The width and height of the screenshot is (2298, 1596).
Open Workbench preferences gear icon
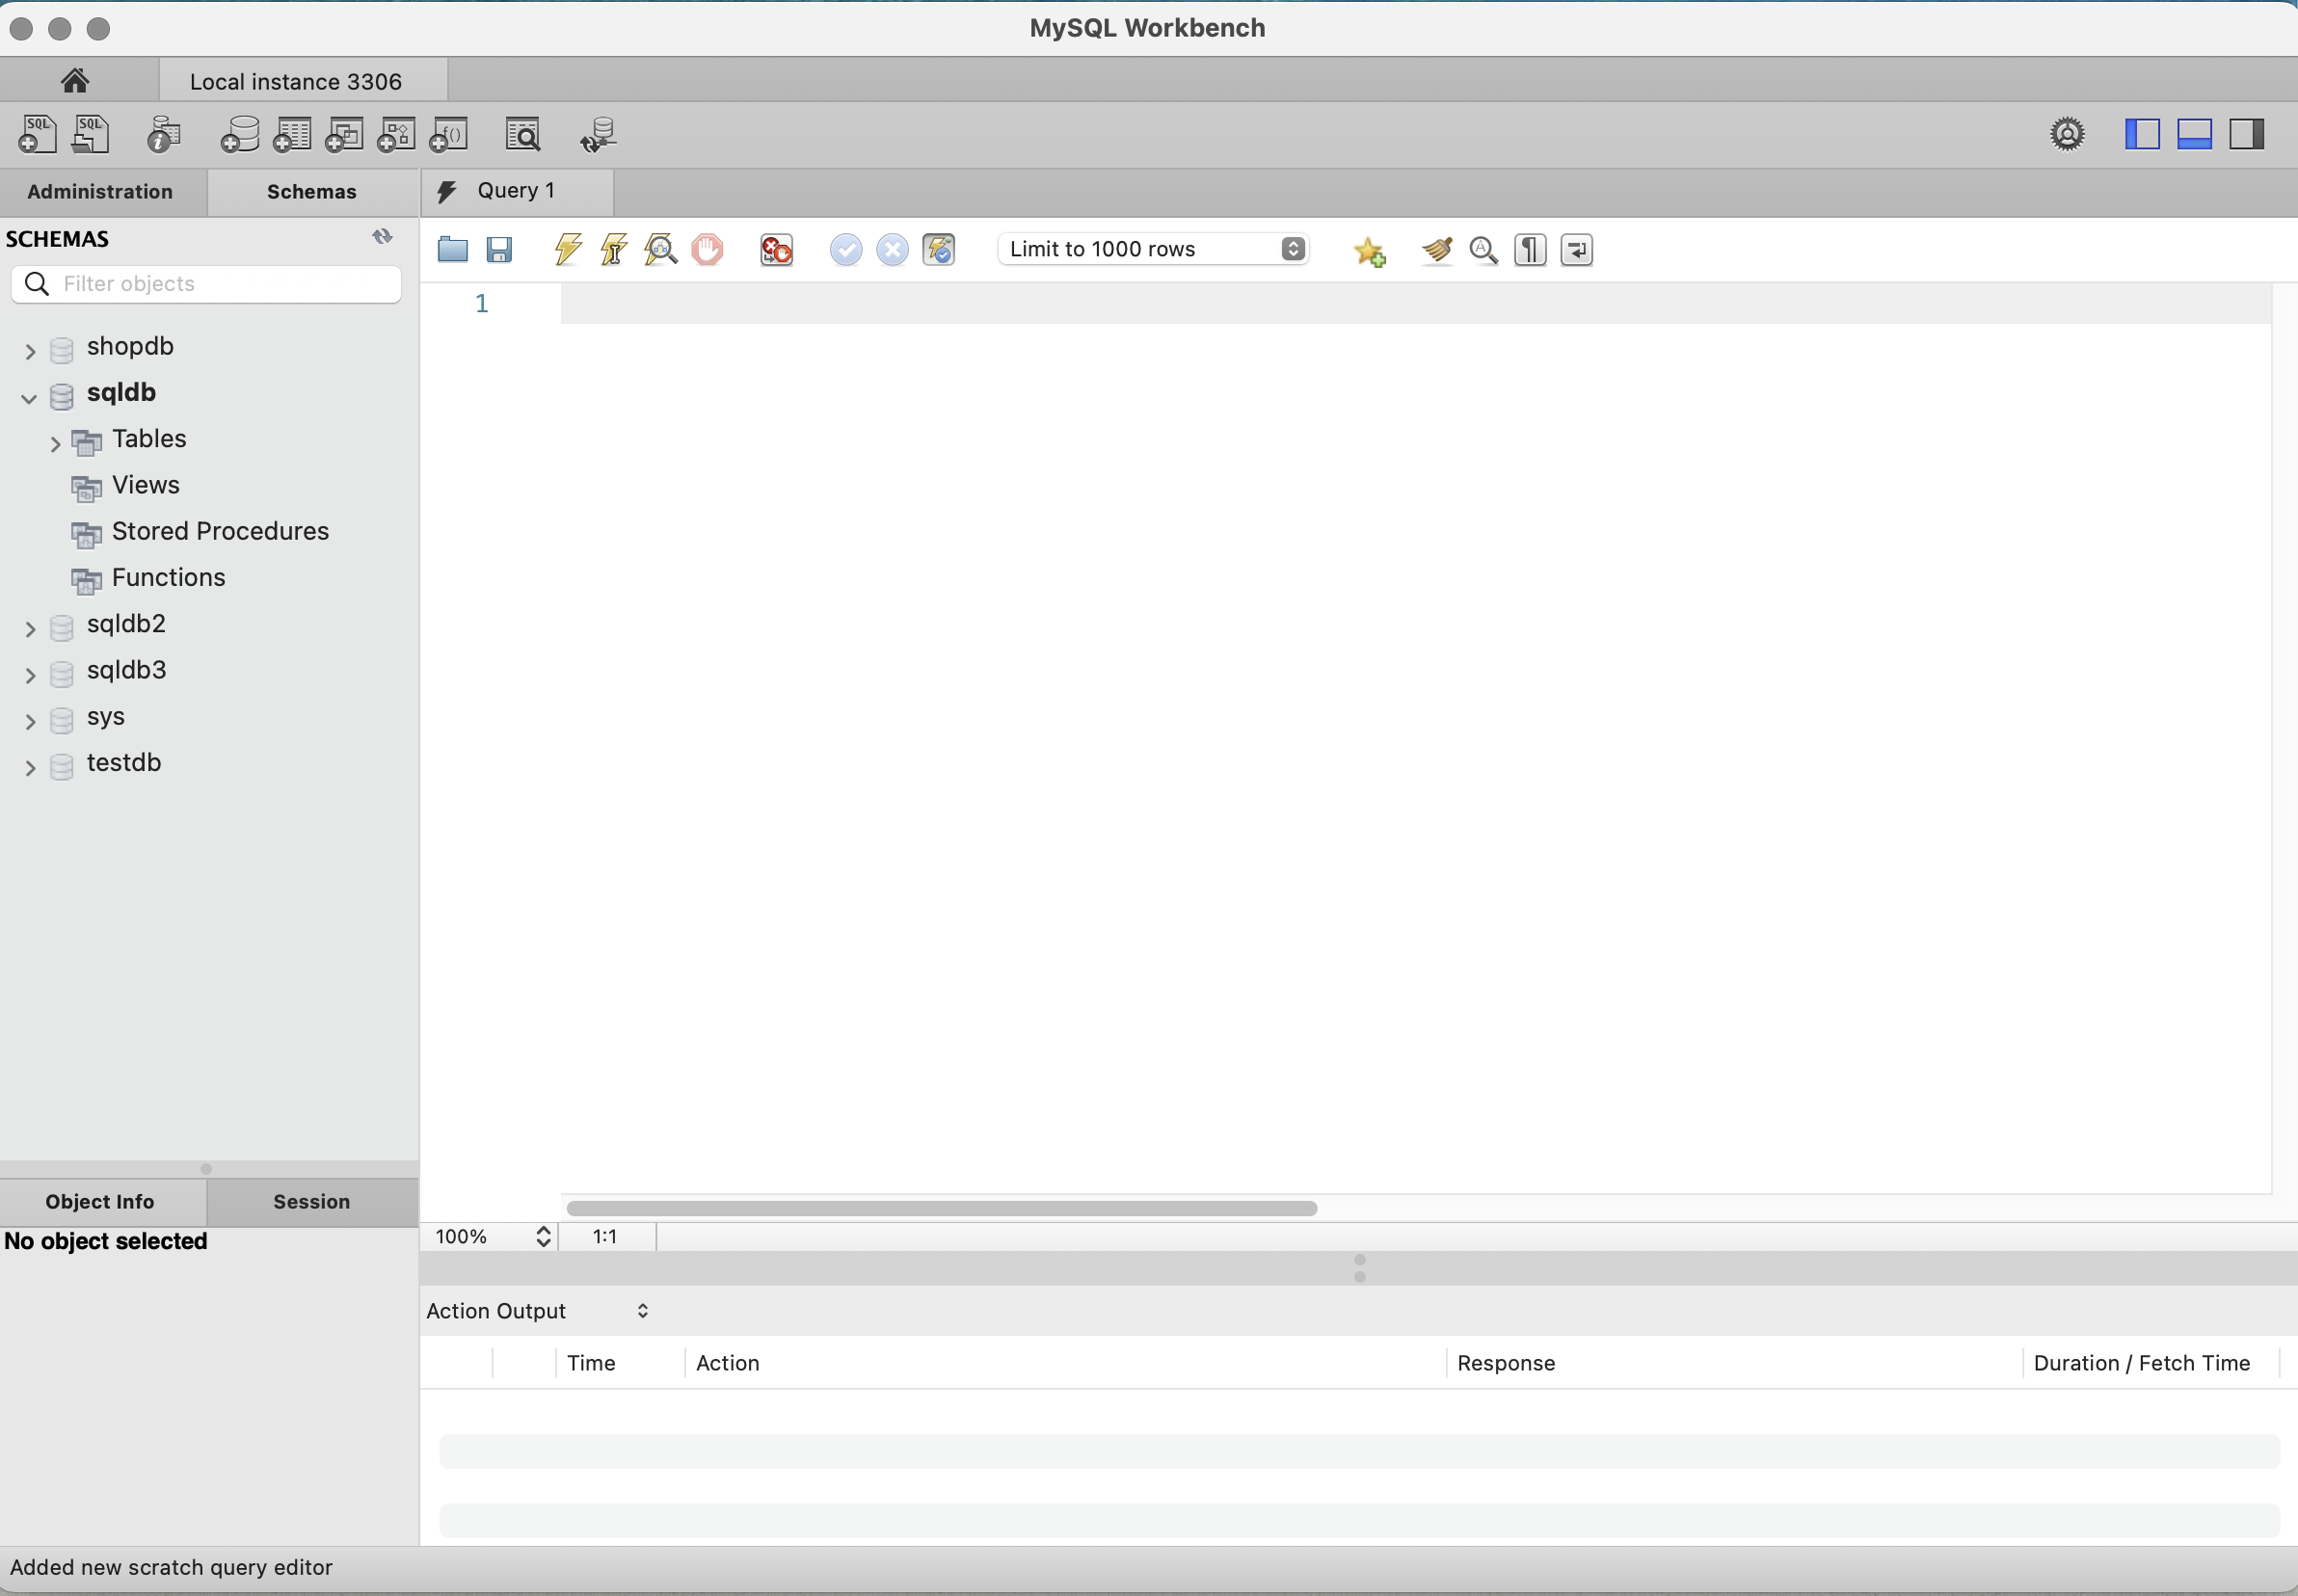coord(2067,134)
